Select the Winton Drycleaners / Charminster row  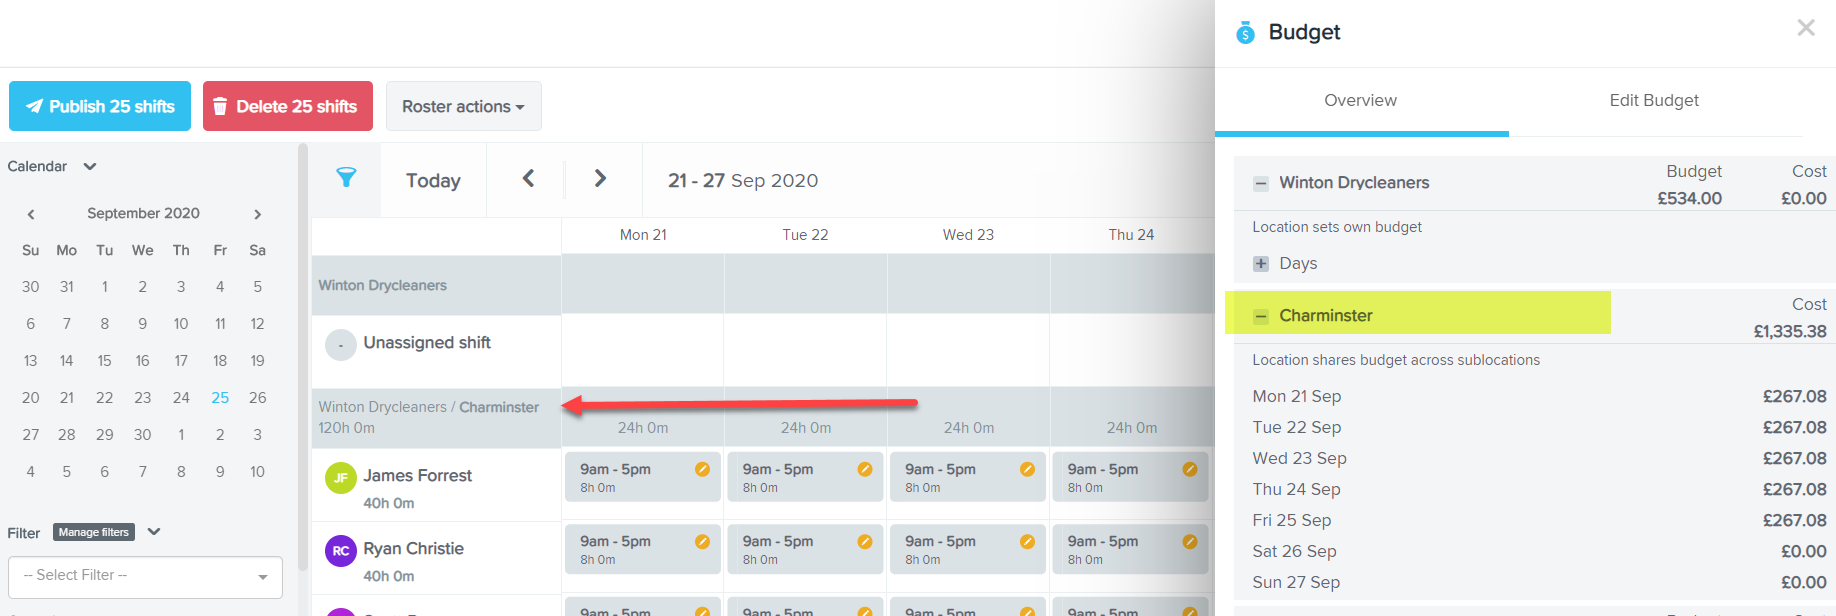pyautogui.click(x=436, y=418)
